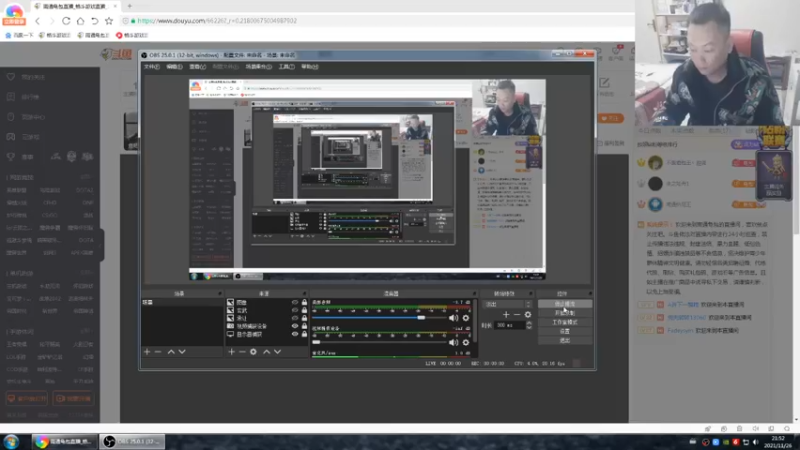Remove selected scene with the Scenes minus icon

tap(158, 352)
